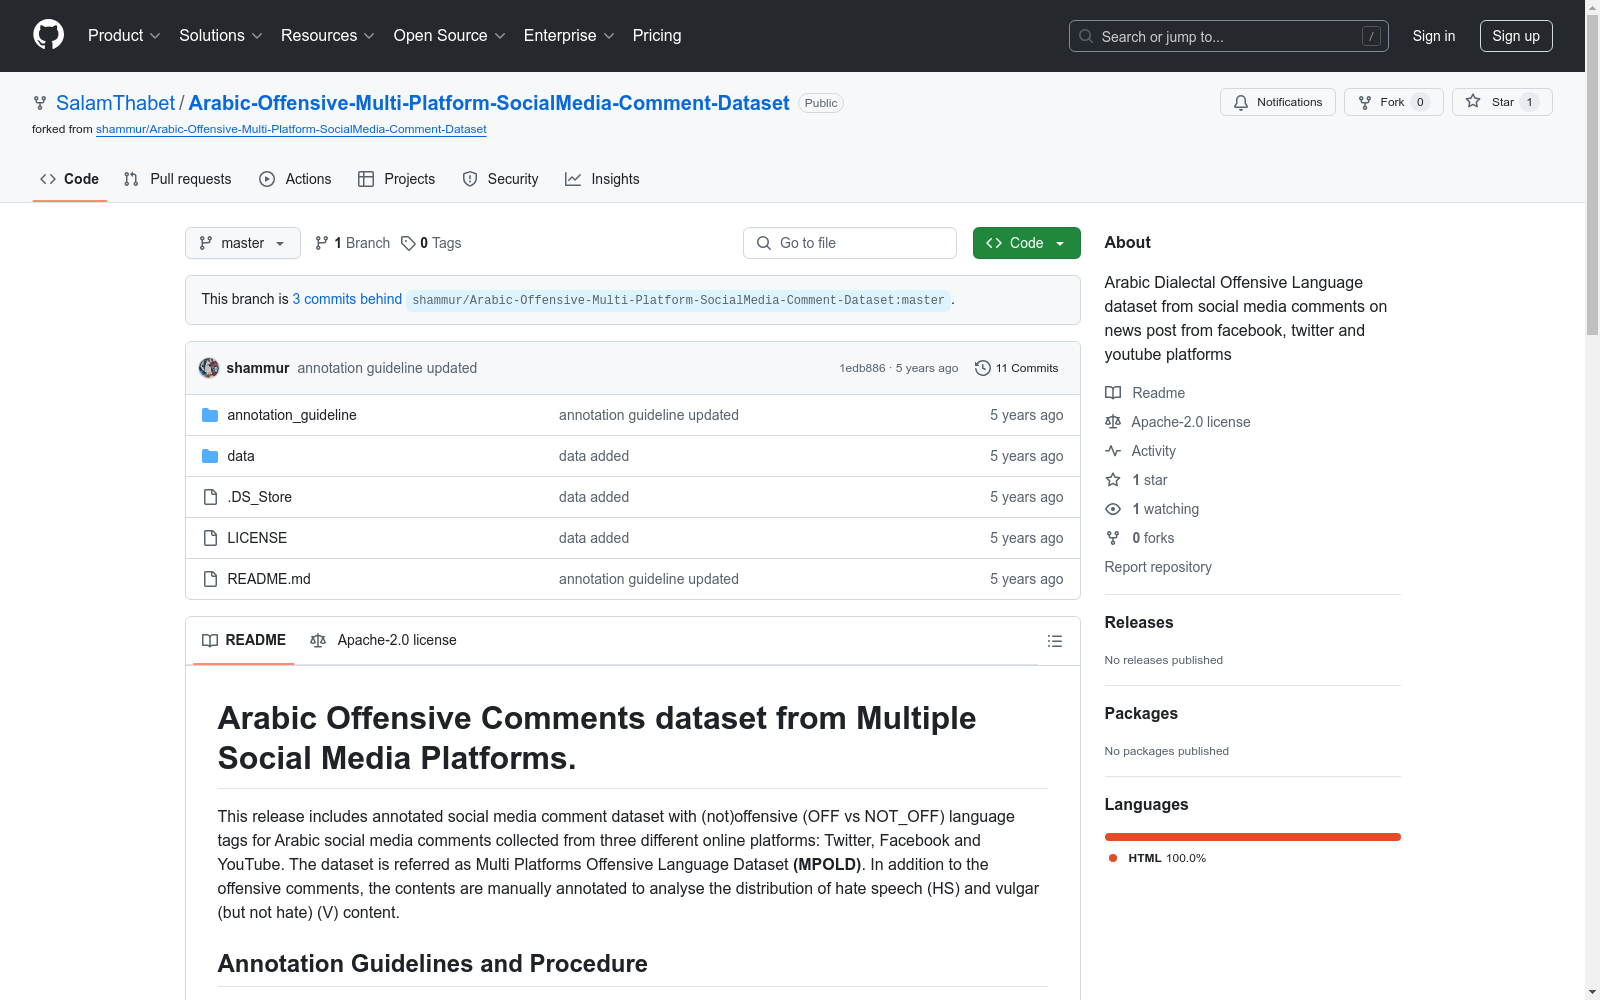Open README.md's annotation guideline updated commit message

(649, 579)
